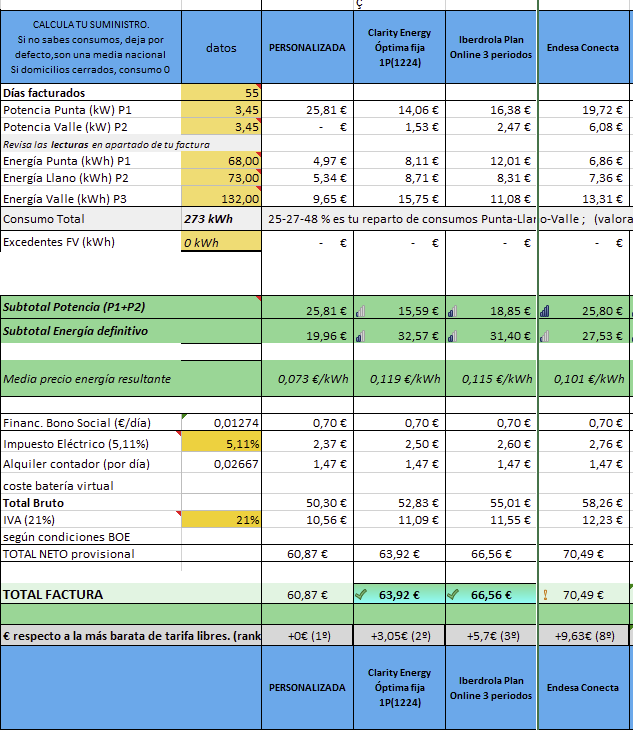Select Subtotal Energía definitivo label cell
This screenshot has width=633, height=730.
[131, 331]
